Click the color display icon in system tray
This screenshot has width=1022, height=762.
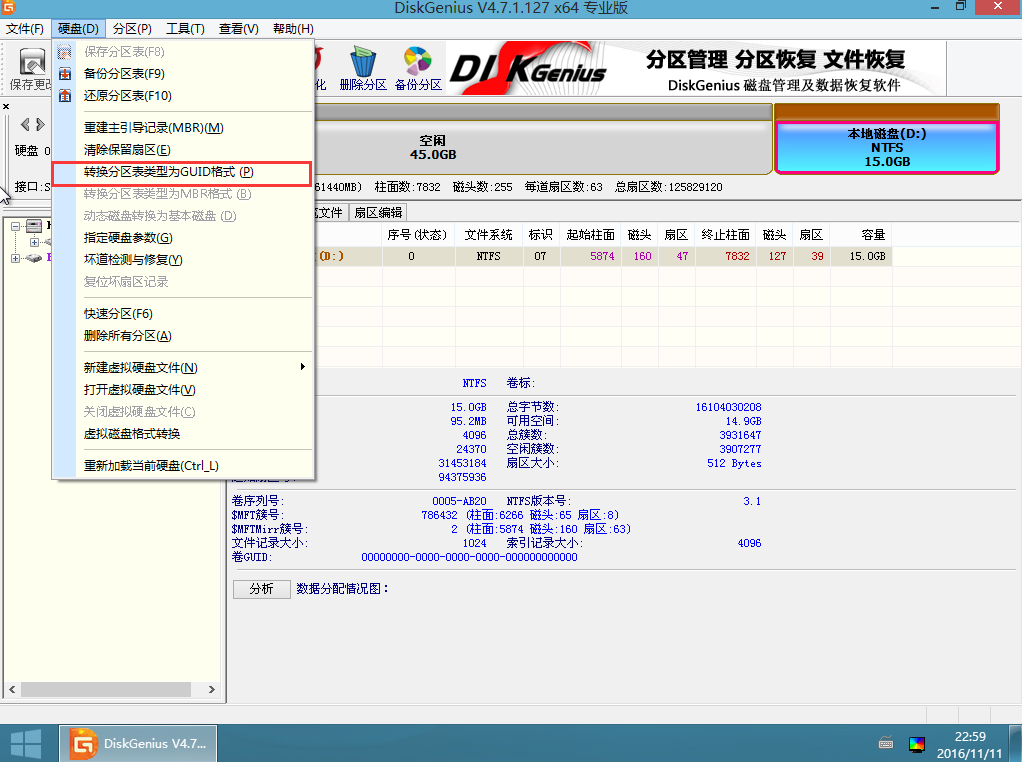(916, 744)
